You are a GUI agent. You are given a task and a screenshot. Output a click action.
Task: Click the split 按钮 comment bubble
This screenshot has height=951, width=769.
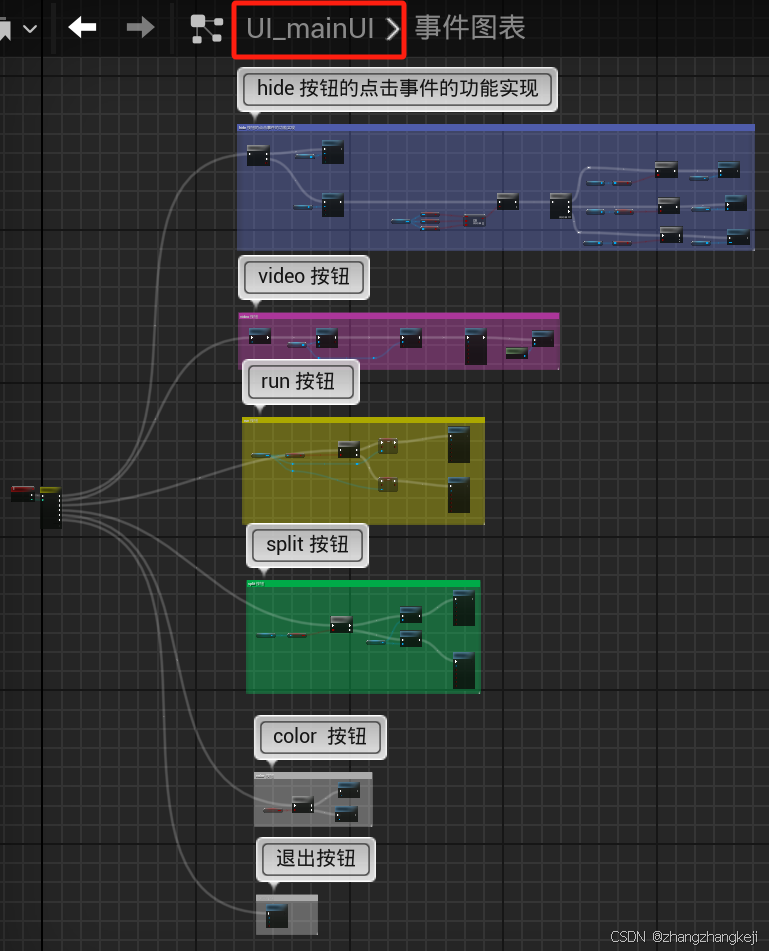point(307,545)
